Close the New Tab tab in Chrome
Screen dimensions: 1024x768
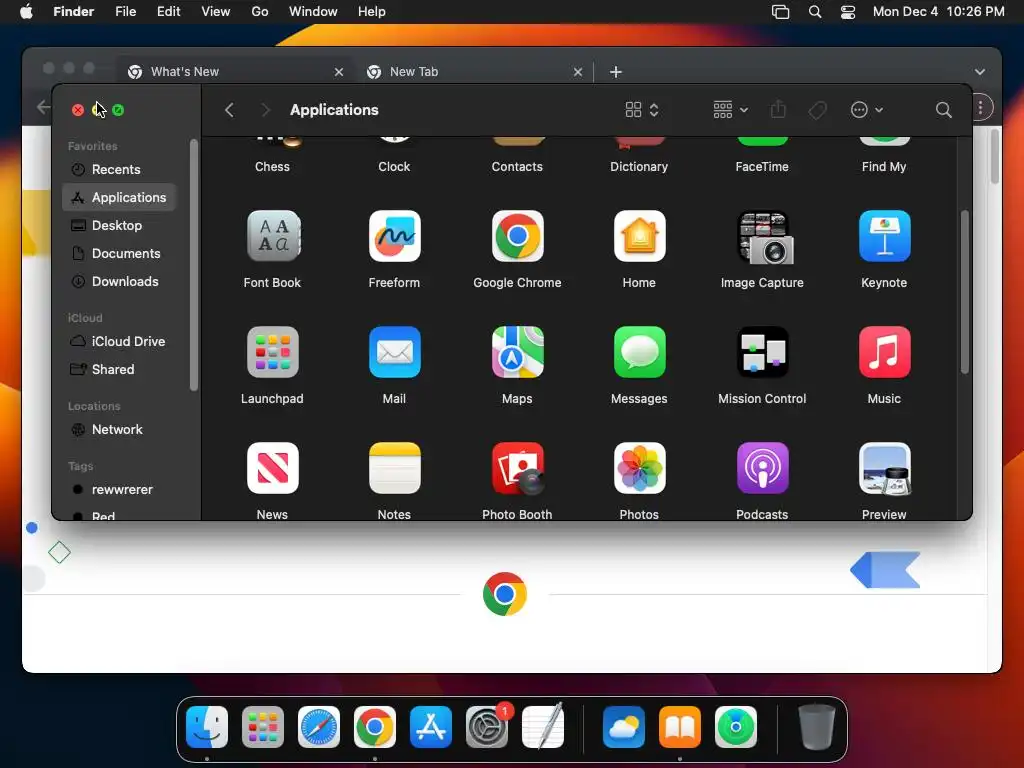(x=578, y=72)
